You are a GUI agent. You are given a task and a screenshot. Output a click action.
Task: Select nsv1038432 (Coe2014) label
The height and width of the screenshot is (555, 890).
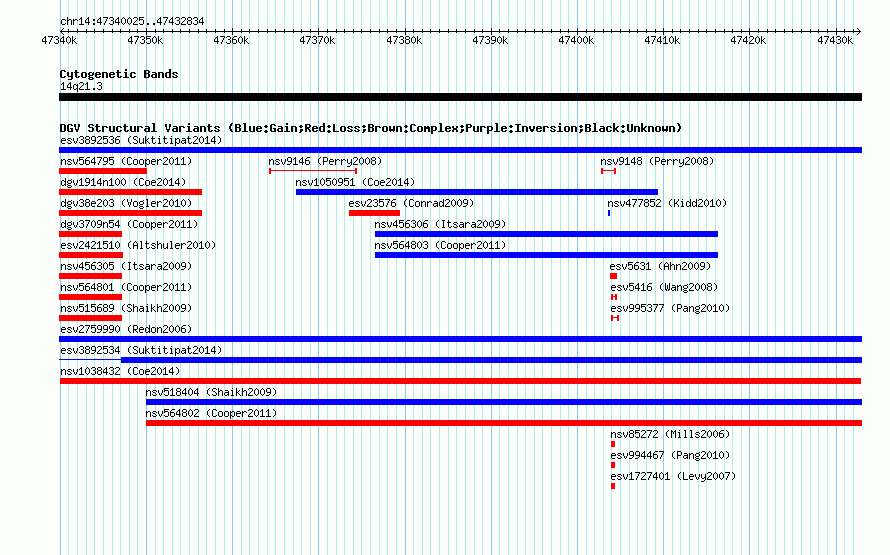tap(120, 371)
